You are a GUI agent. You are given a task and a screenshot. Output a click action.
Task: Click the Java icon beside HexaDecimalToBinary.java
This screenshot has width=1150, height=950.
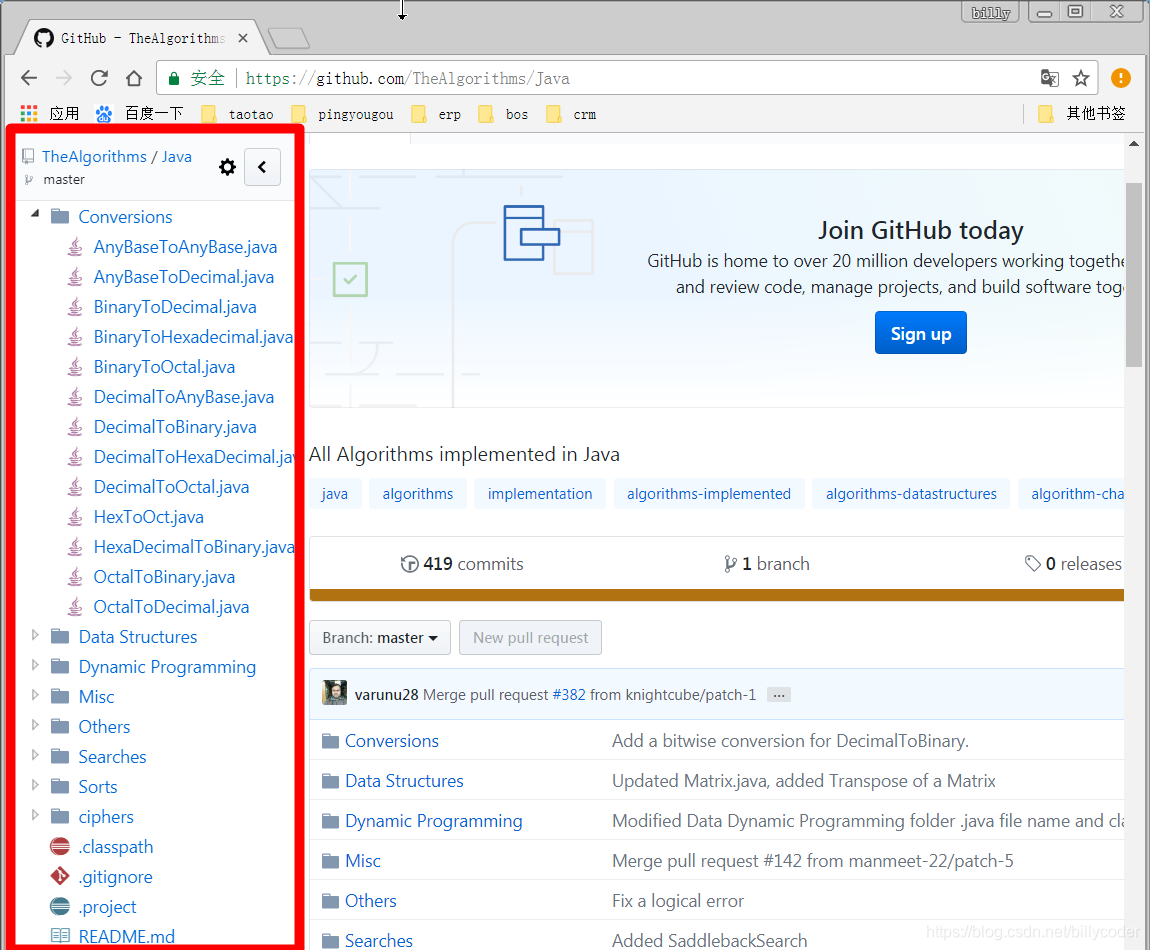[x=75, y=547]
